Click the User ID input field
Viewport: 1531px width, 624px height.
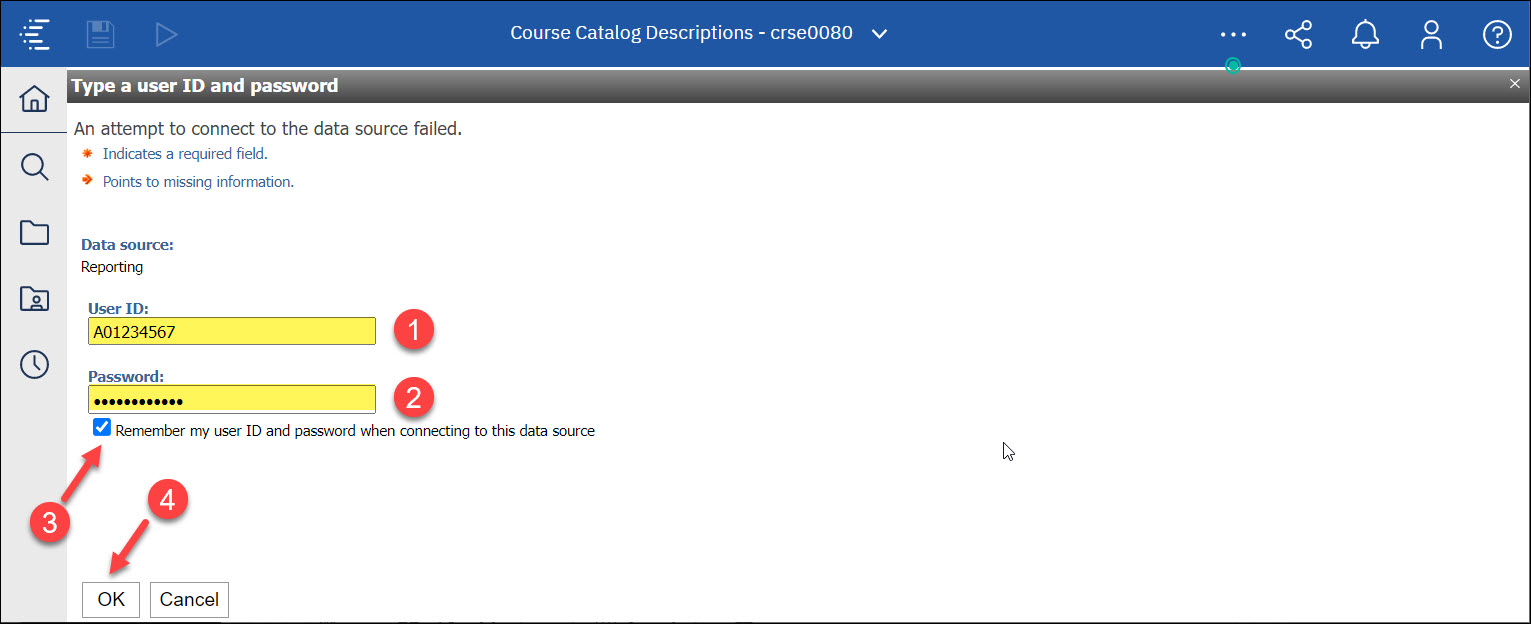click(232, 331)
